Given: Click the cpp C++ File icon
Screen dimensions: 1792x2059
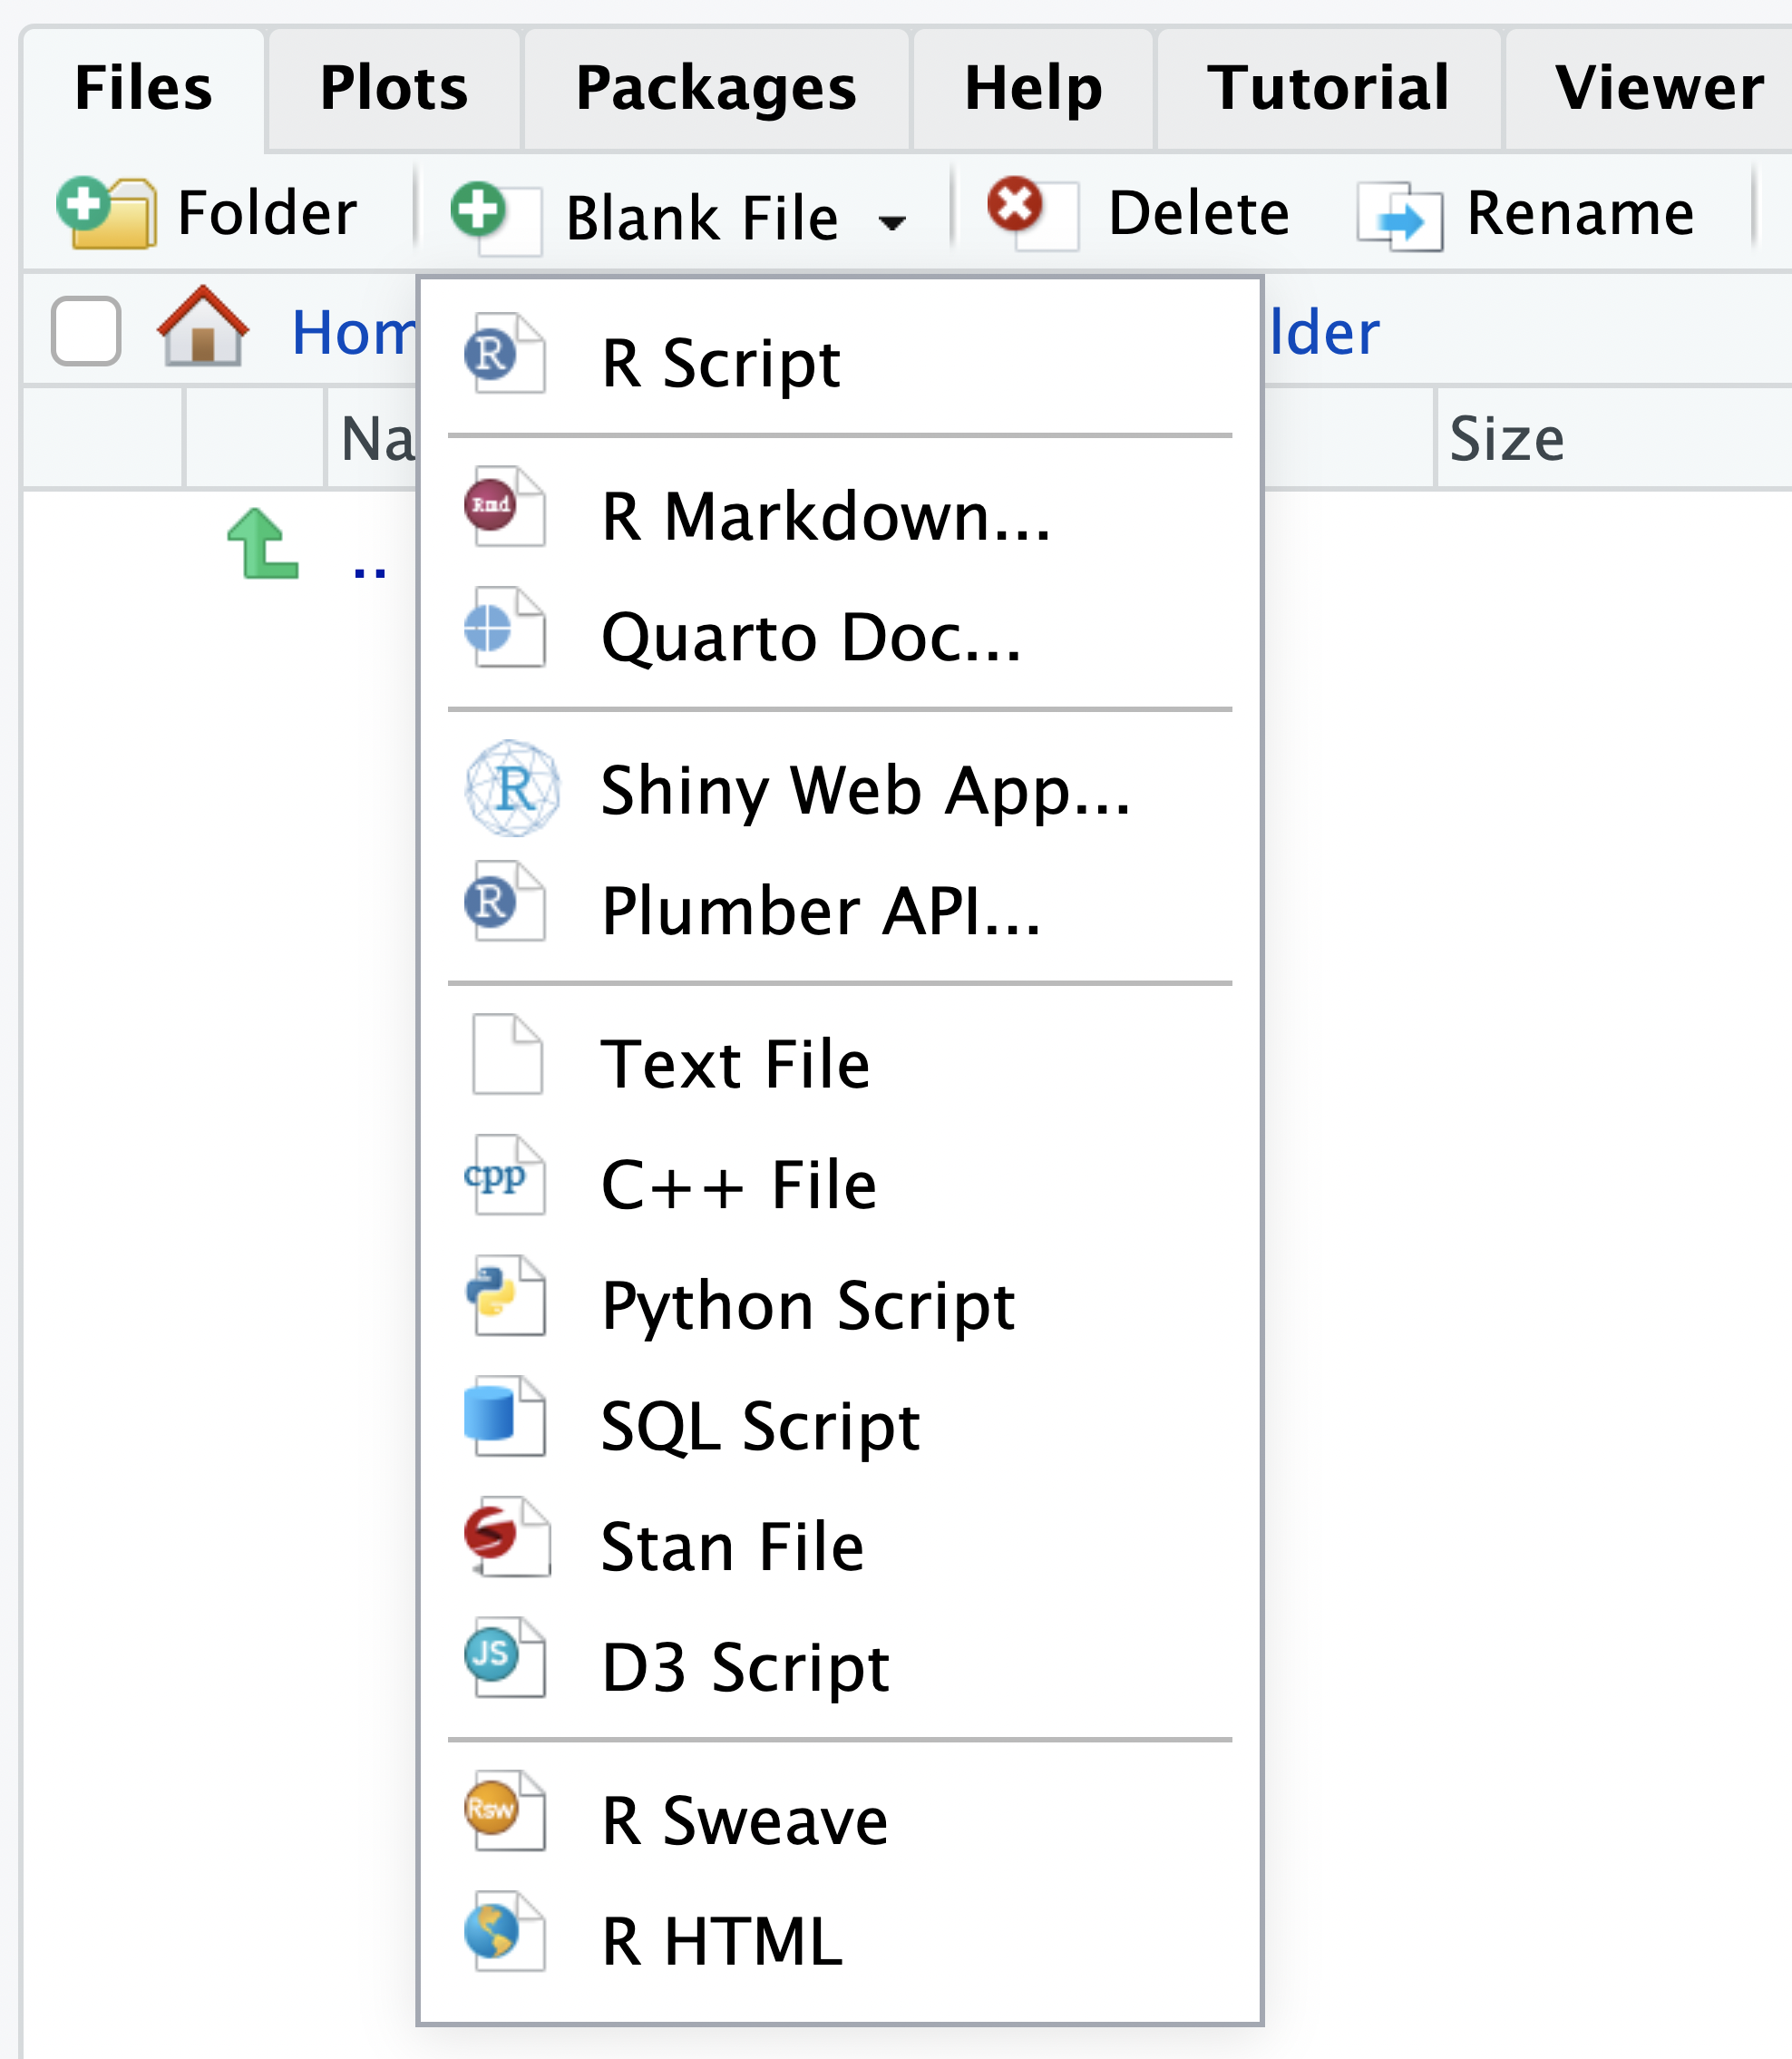Looking at the screenshot, I should pyautogui.click(x=505, y=1176).
